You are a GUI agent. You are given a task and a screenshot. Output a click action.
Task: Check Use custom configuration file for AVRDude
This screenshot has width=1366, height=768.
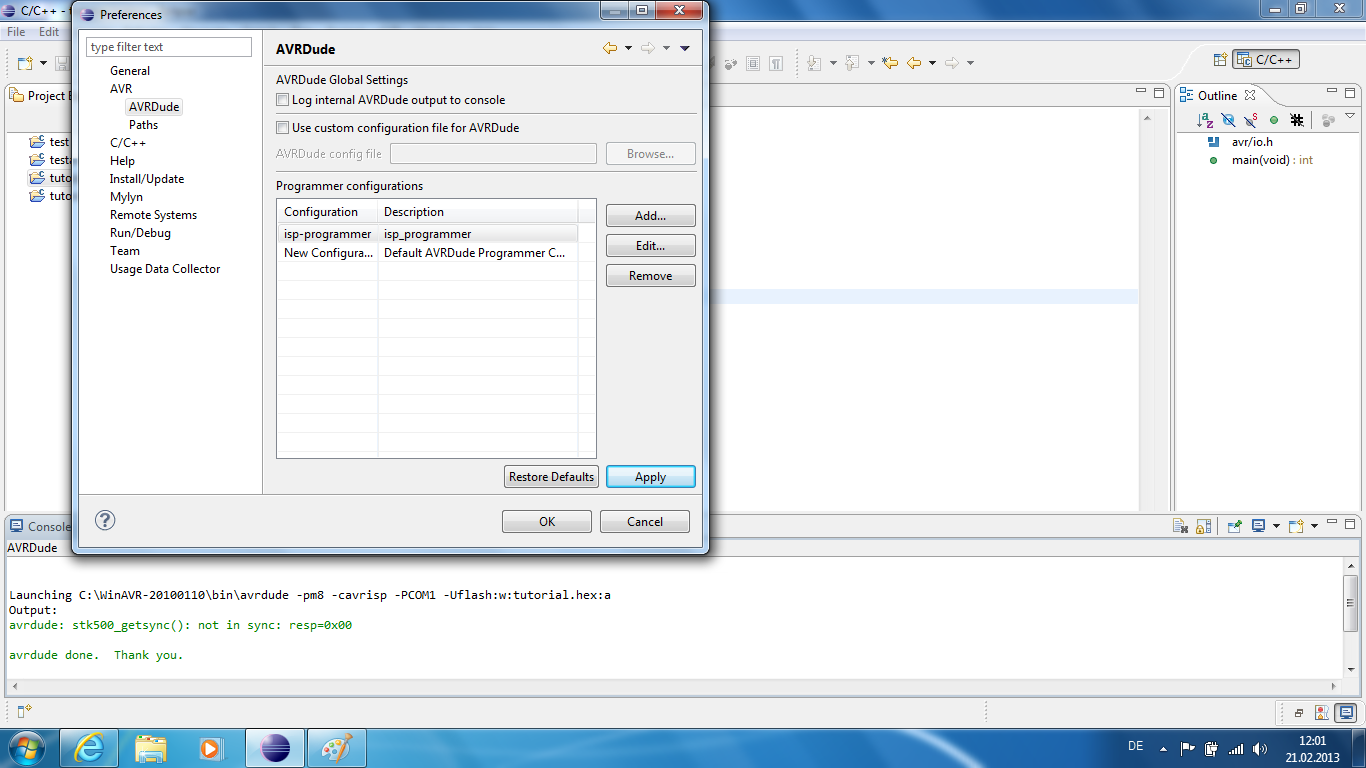(283, 128)
